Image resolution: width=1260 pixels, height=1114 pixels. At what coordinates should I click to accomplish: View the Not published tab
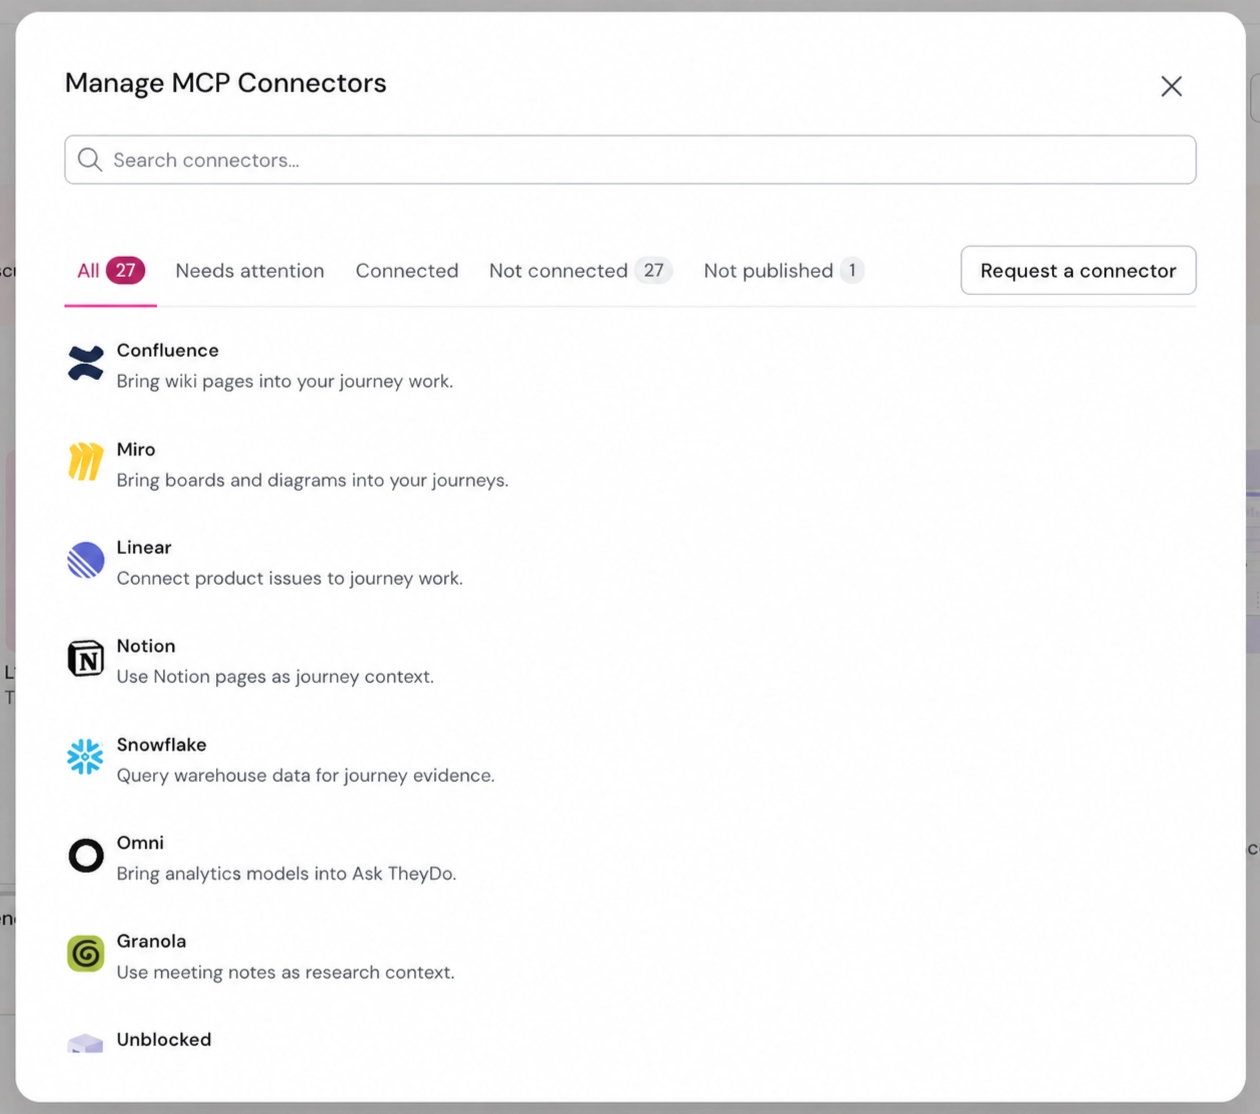[784, 271]
